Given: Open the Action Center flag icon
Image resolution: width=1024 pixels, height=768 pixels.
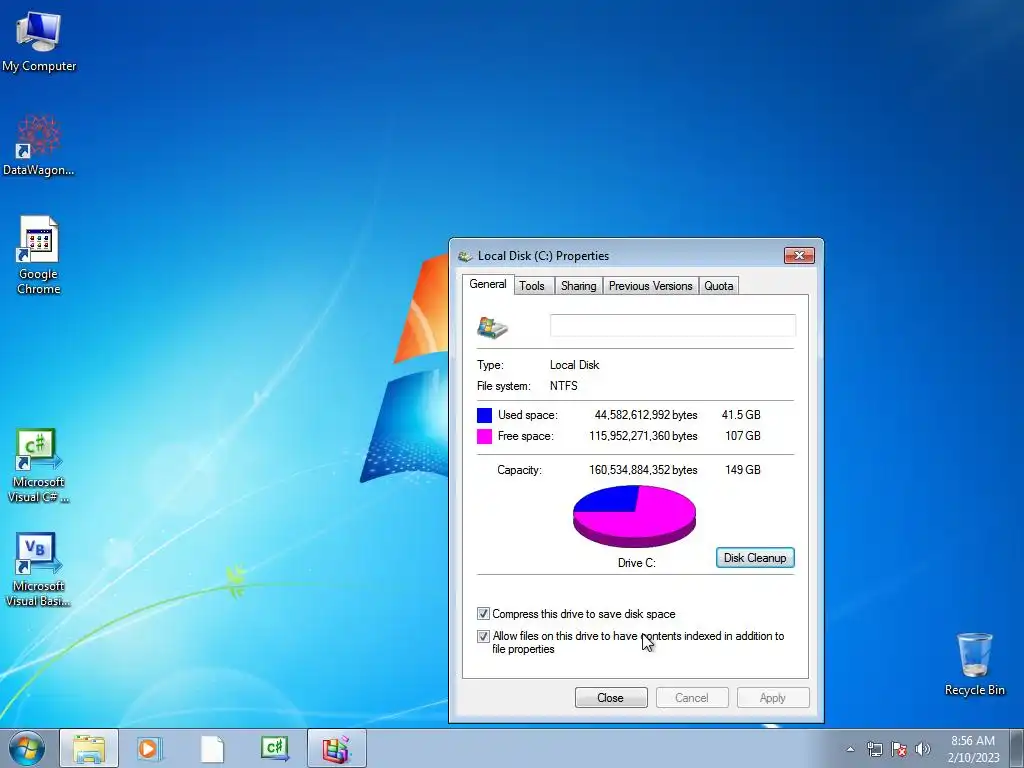Looking at the screenshot, I should 899,749.
